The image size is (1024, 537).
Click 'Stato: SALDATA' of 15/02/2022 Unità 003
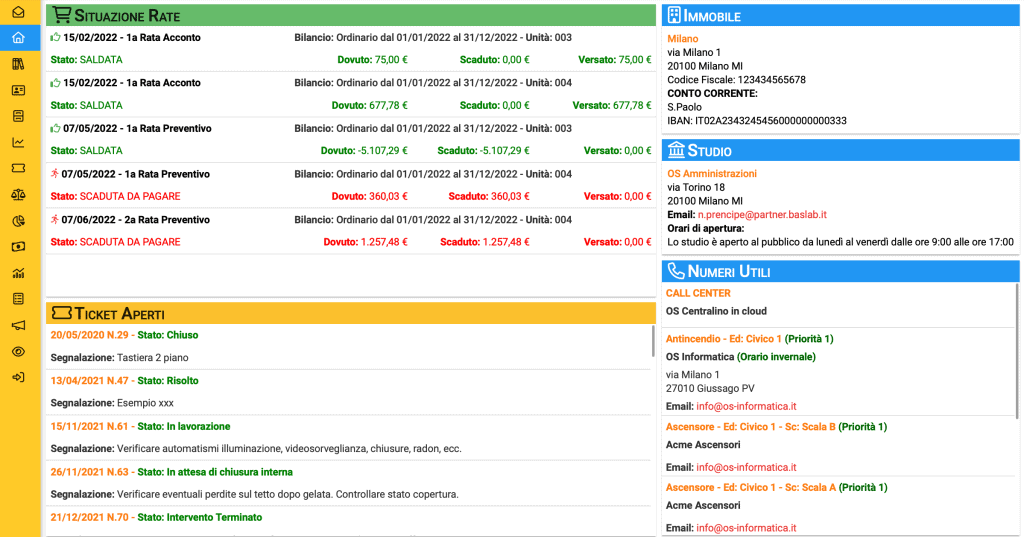[x=86, y=59]
